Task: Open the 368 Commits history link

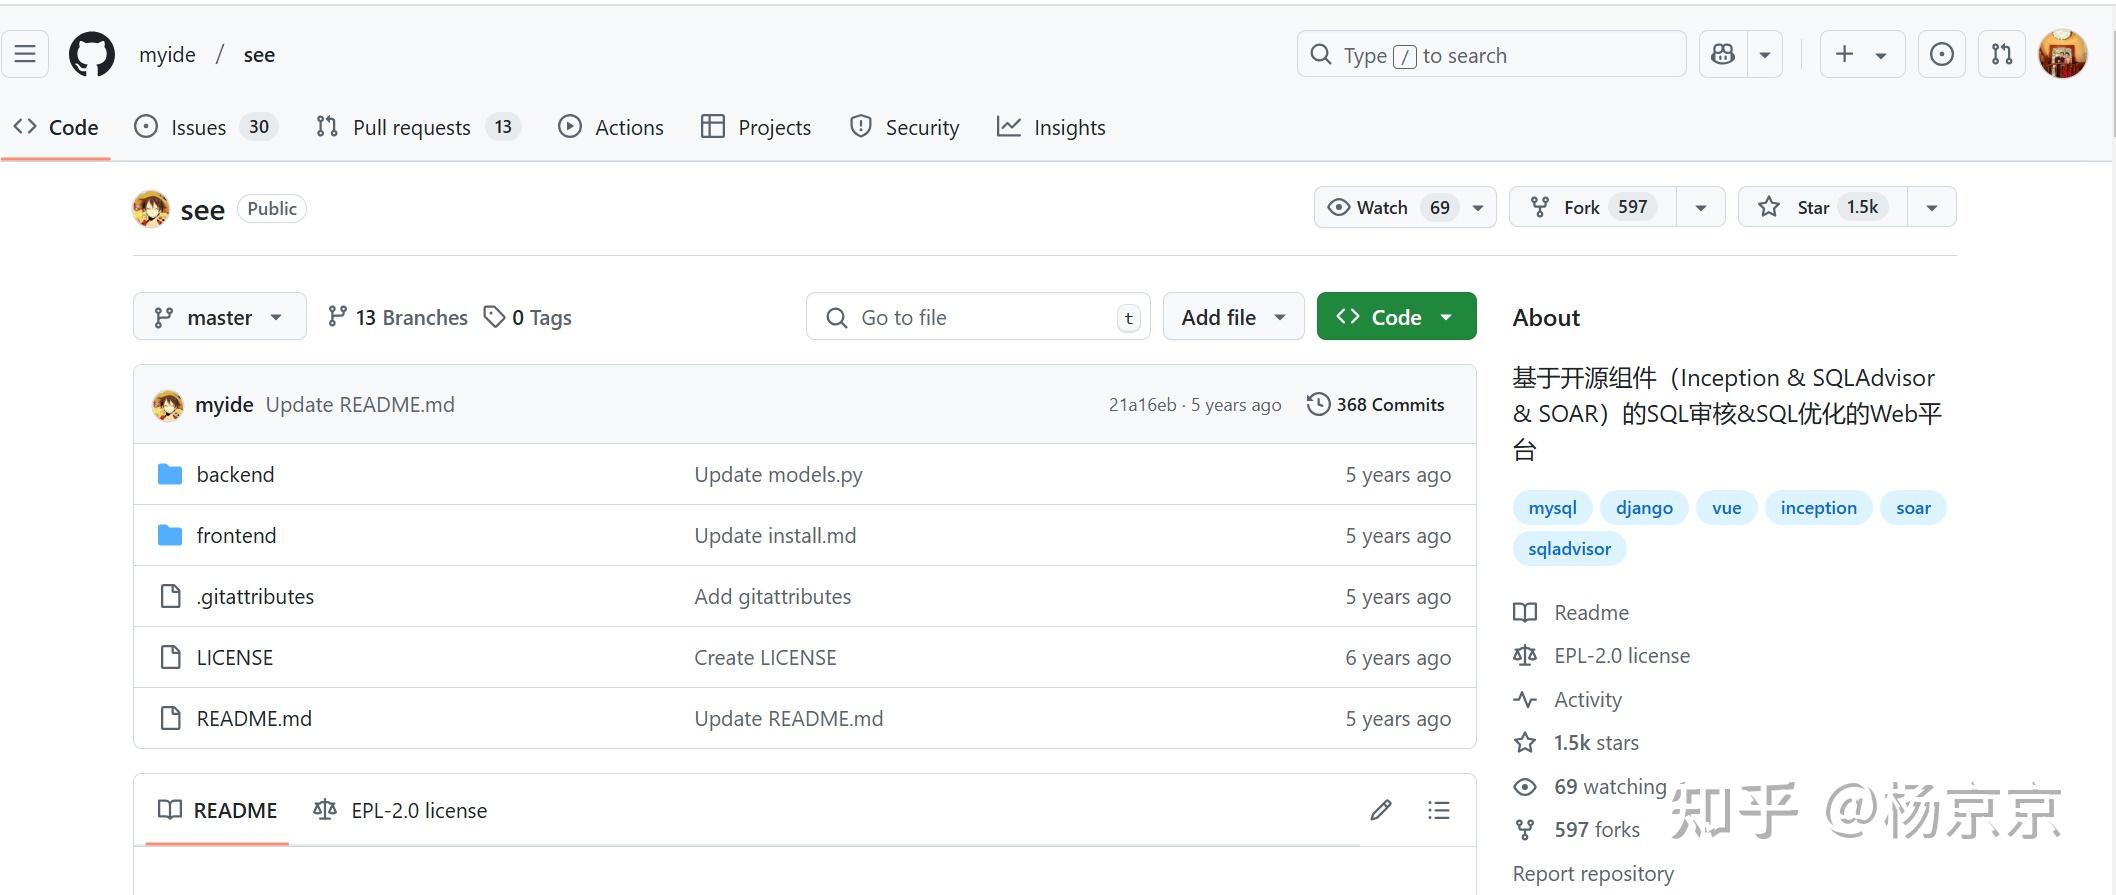Action: tap(1376, 404)
